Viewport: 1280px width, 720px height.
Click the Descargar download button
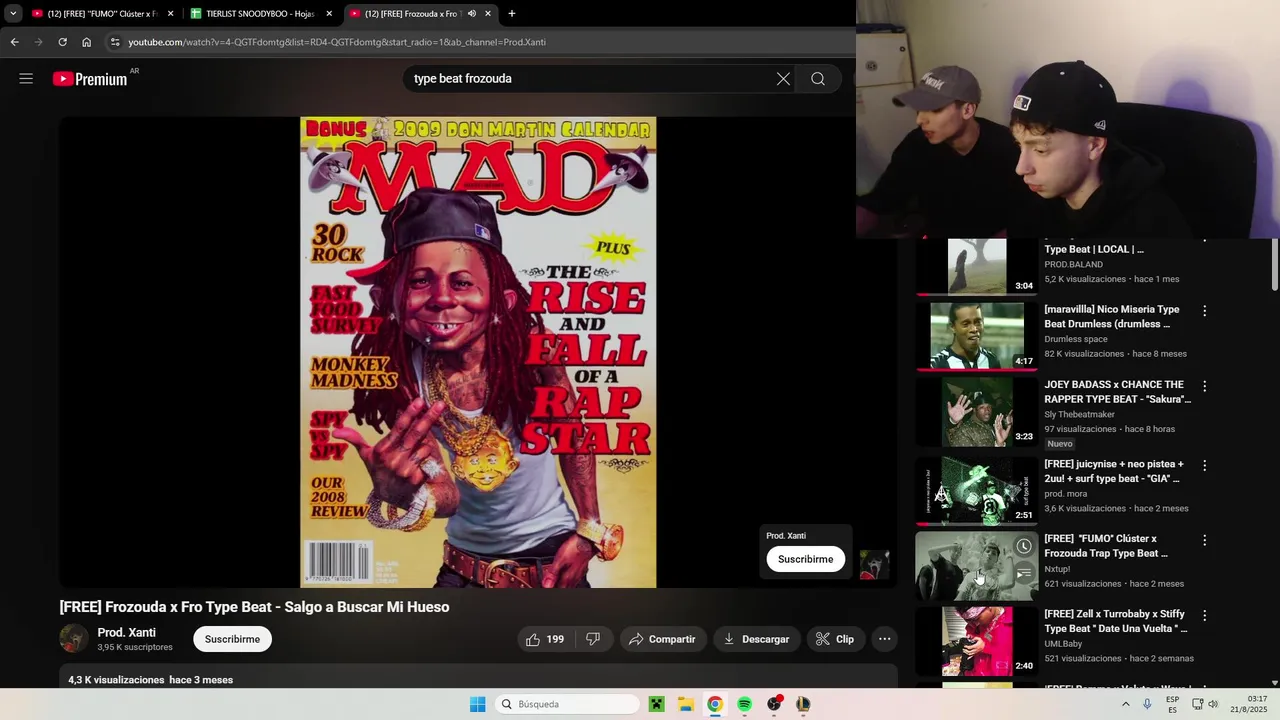click(757, 639)
